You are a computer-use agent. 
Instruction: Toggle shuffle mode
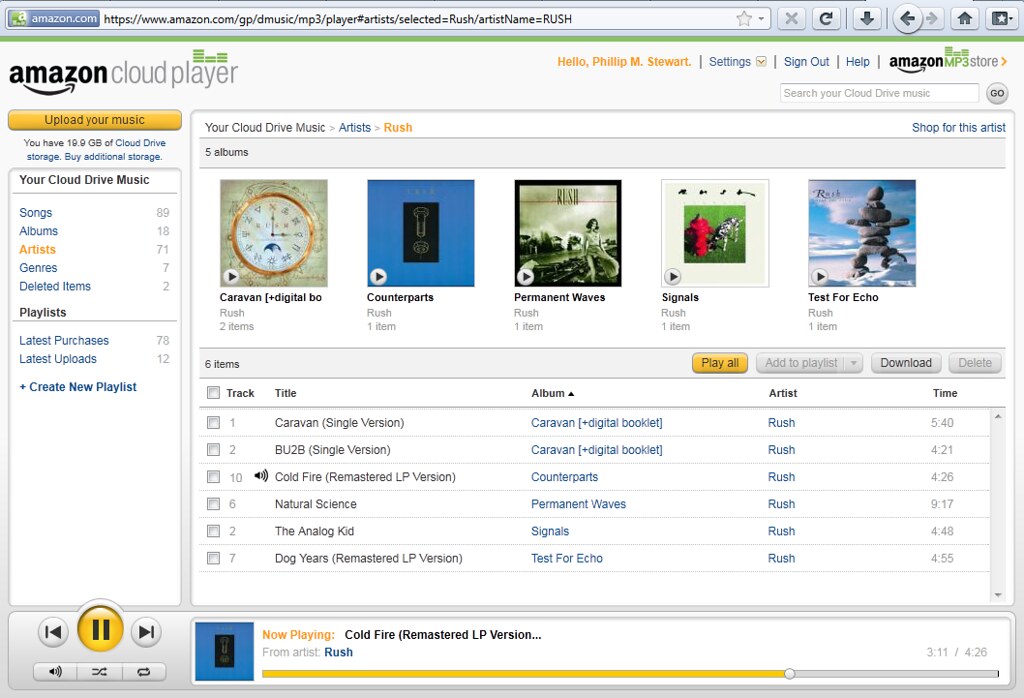point(99,671)
